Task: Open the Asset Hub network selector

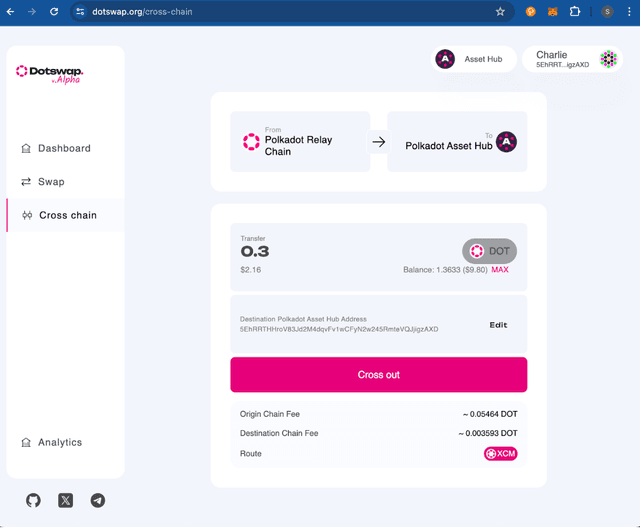Action: 473,59
